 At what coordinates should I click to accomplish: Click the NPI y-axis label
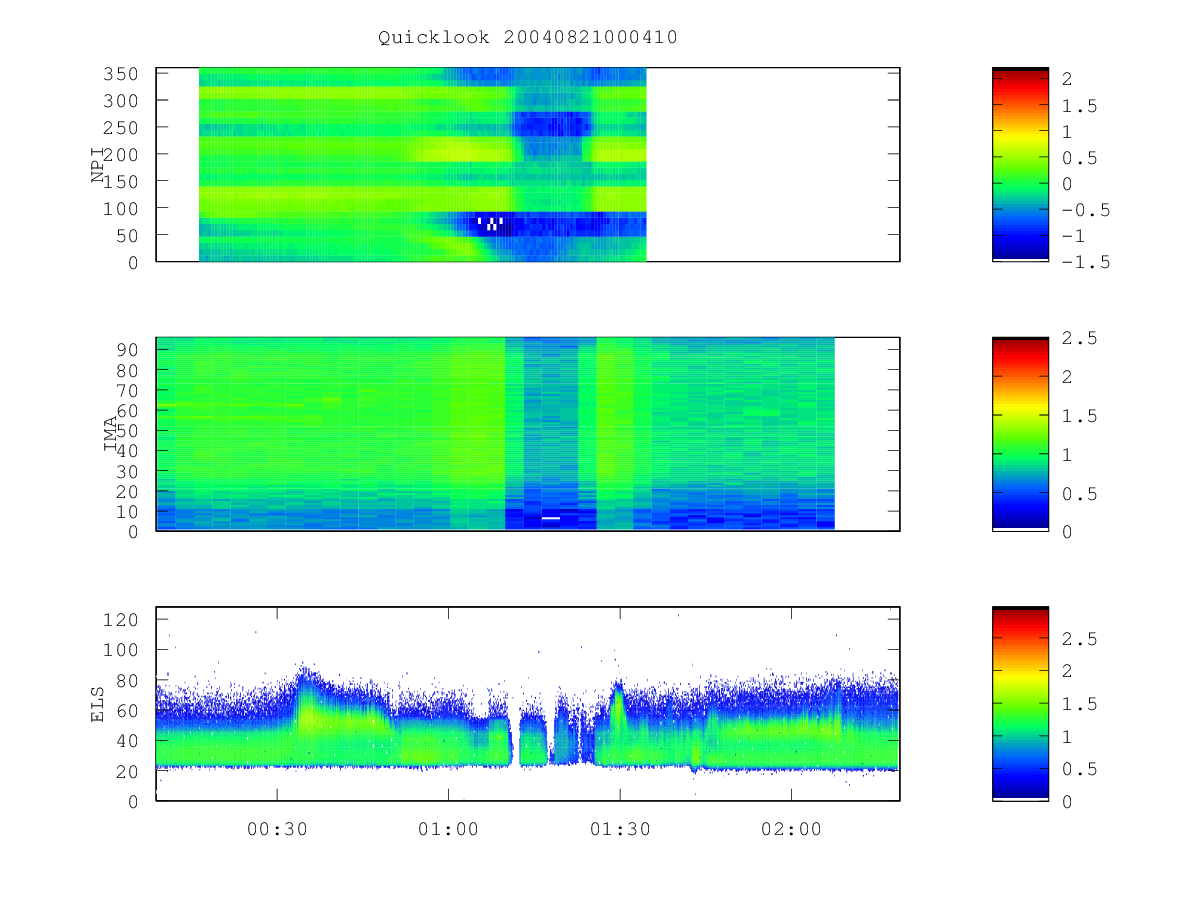98,164
